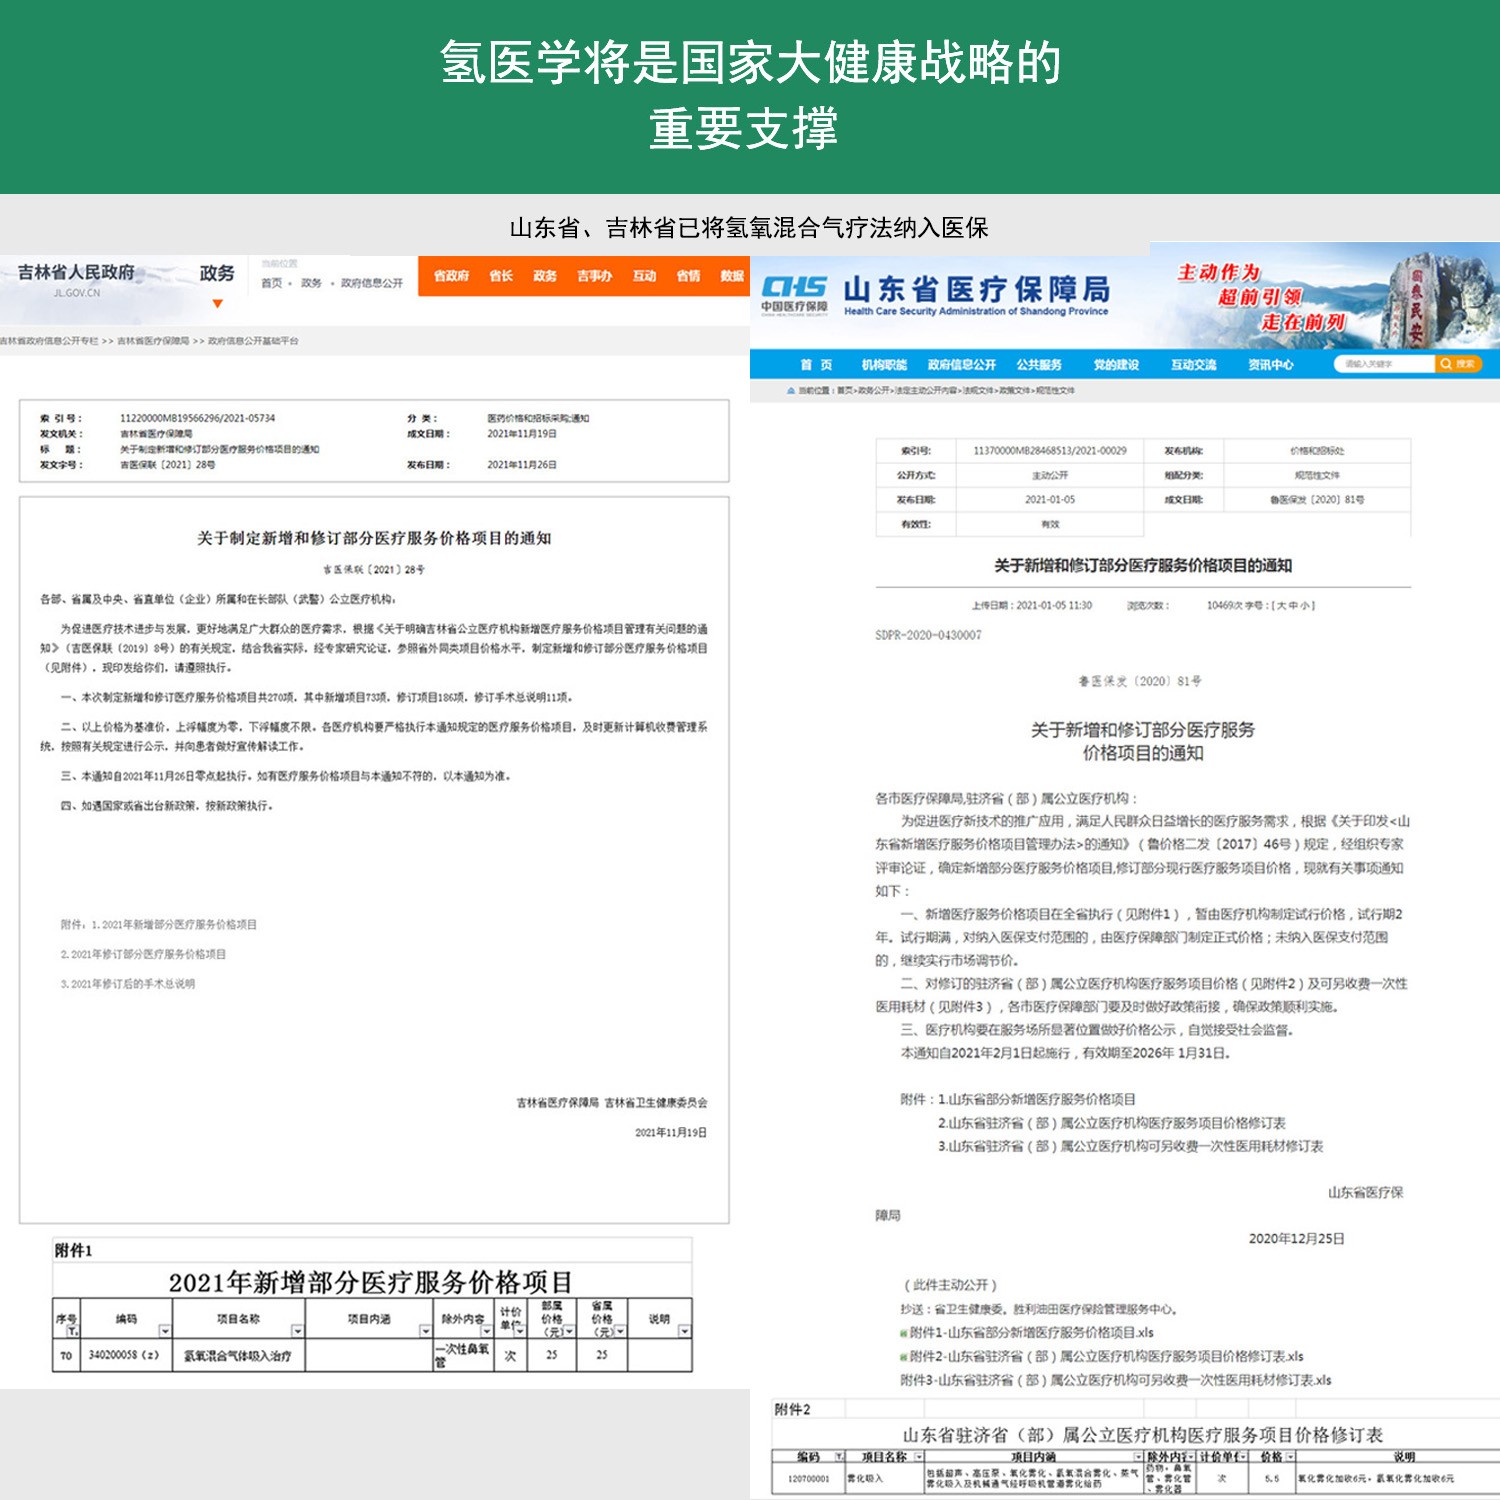Screen dimensions: 1500x1500
Task: Click the Jilin Provincial Government logo
Action: 76,279
